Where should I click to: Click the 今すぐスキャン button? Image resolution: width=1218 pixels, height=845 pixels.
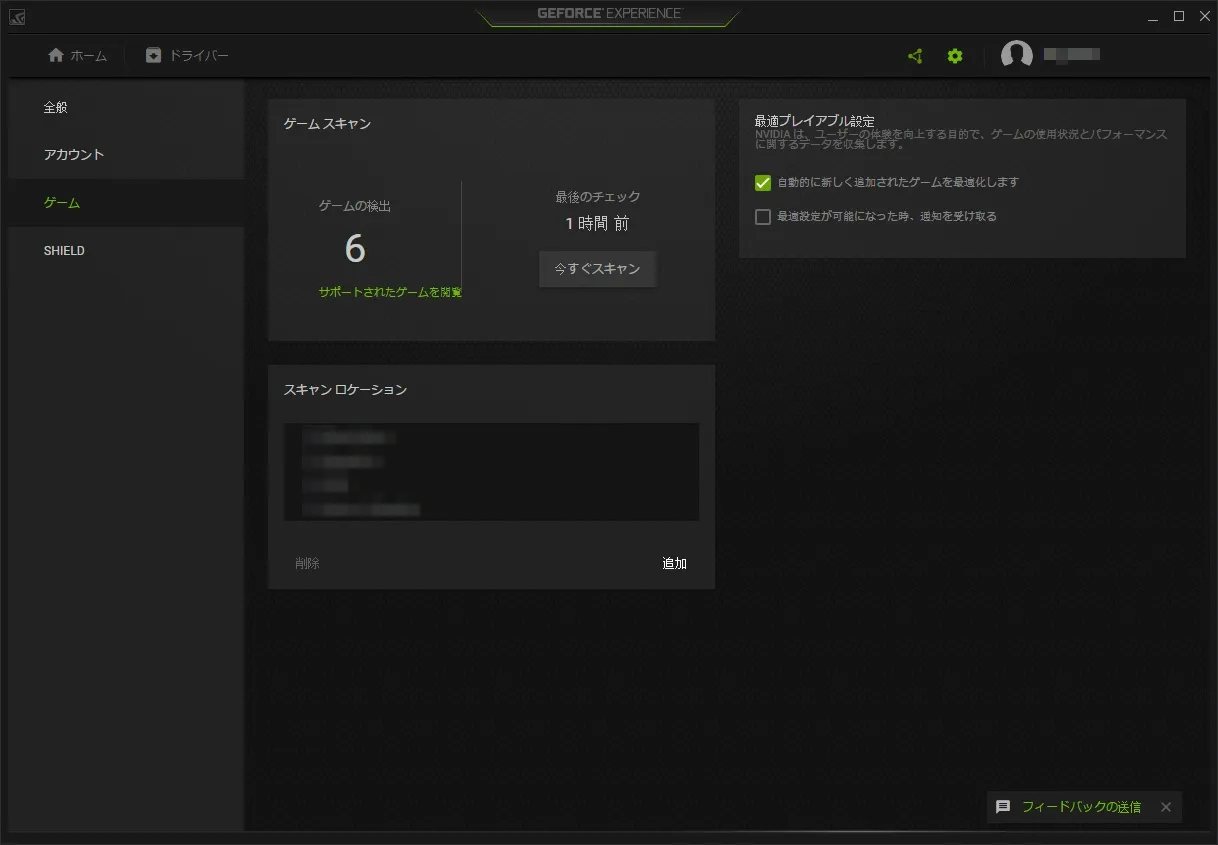tap(597, 269)
